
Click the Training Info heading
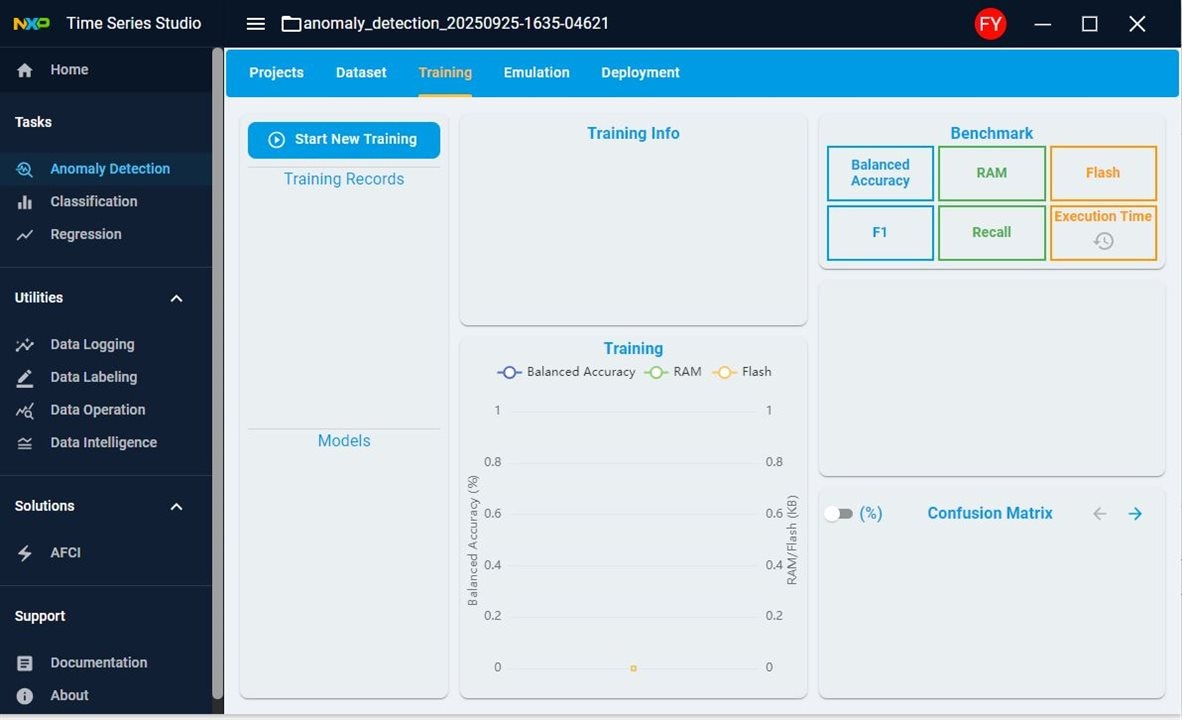(633, 133)
